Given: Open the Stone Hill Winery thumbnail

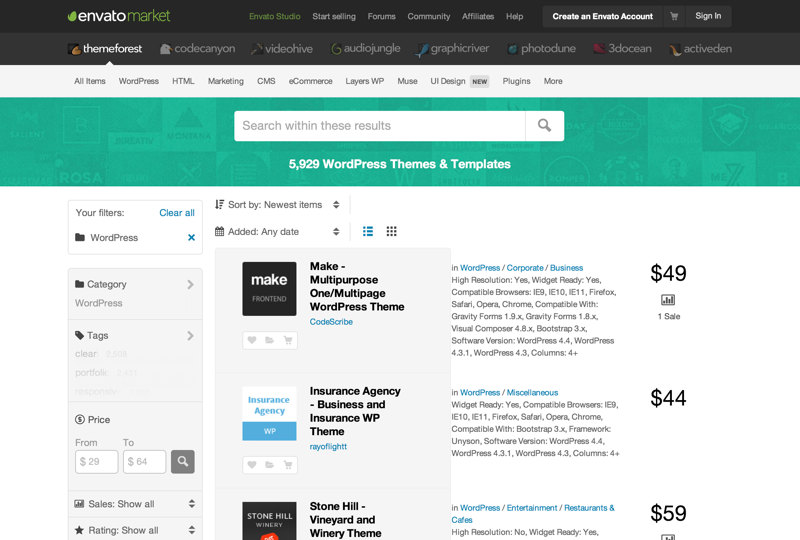Looking at the screenshot, I should (269, 521).
